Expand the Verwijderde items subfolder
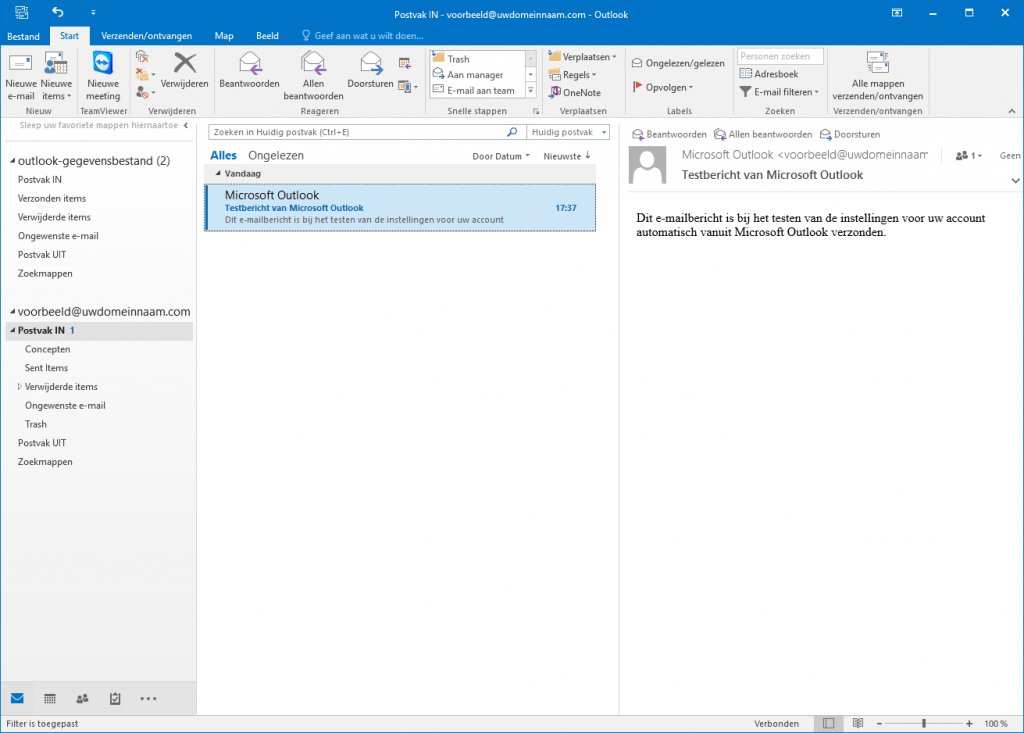The image size is (1024, 733). click(x=20, y=387)
